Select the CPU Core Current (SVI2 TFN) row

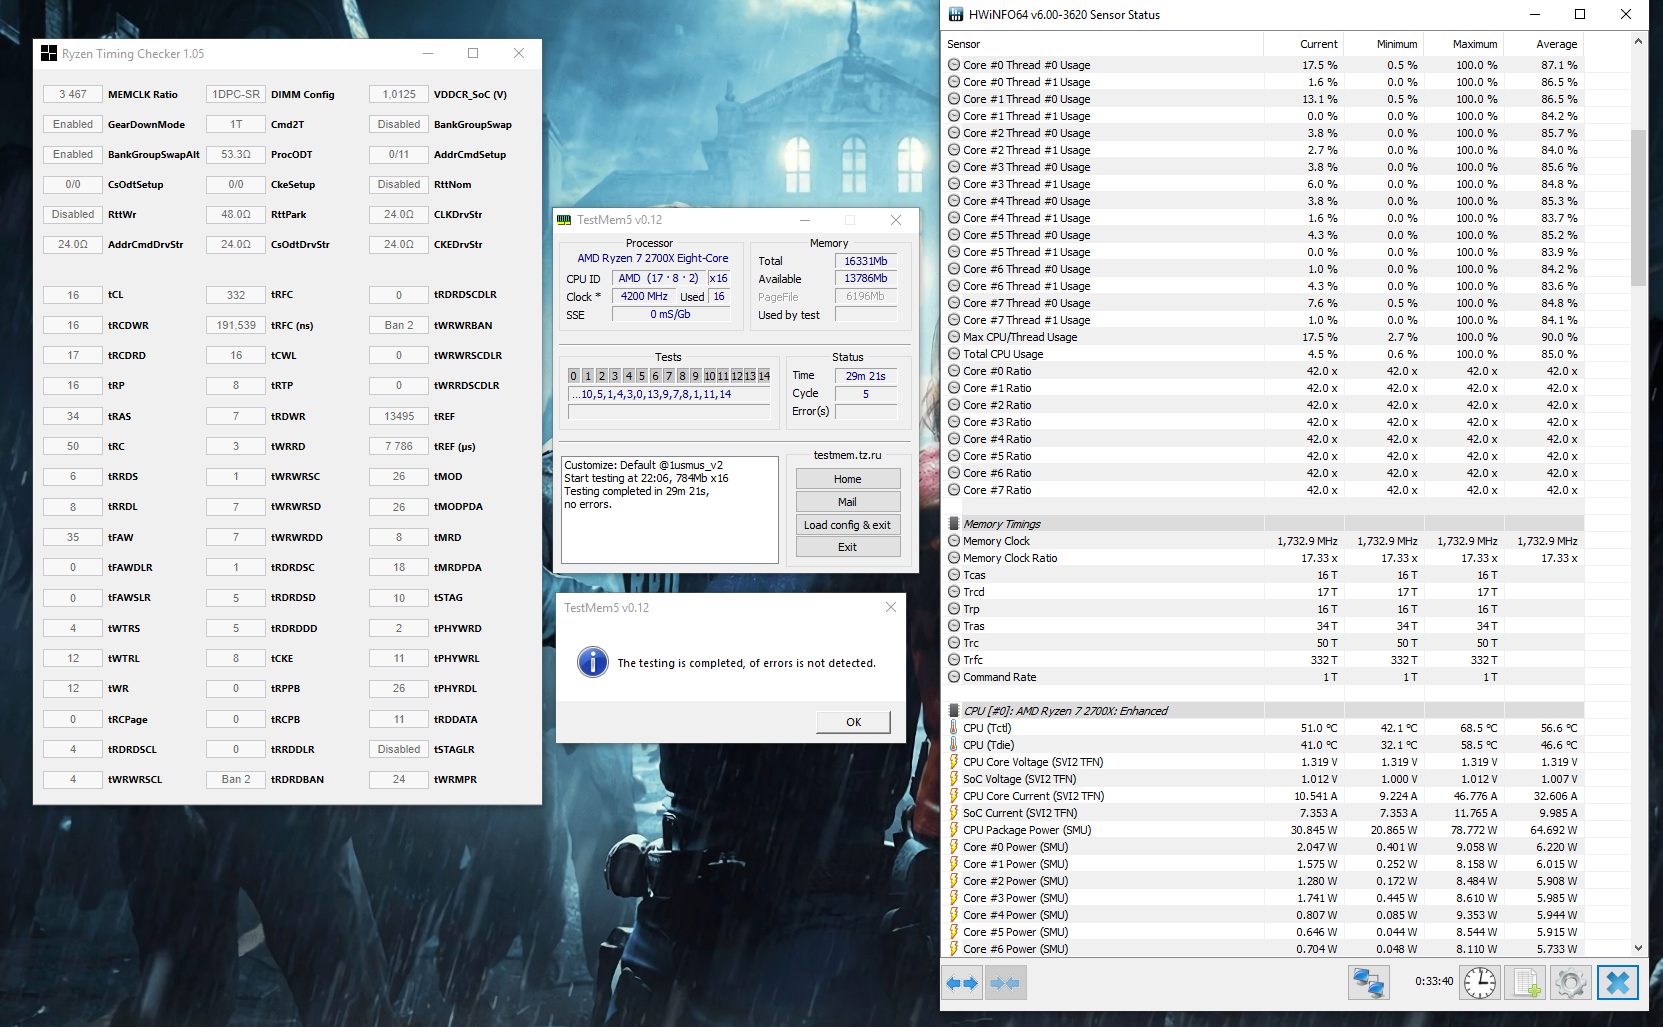[1264, 796]
